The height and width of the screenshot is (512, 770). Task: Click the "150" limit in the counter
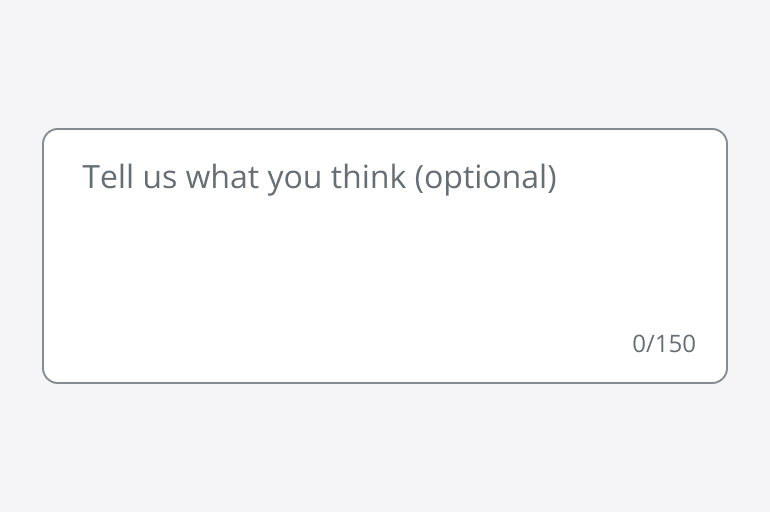coord(676,344)
